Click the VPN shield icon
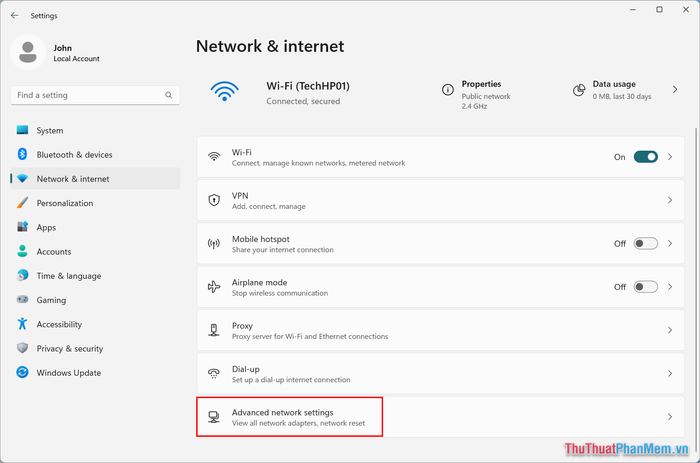 tap(214, 200)
